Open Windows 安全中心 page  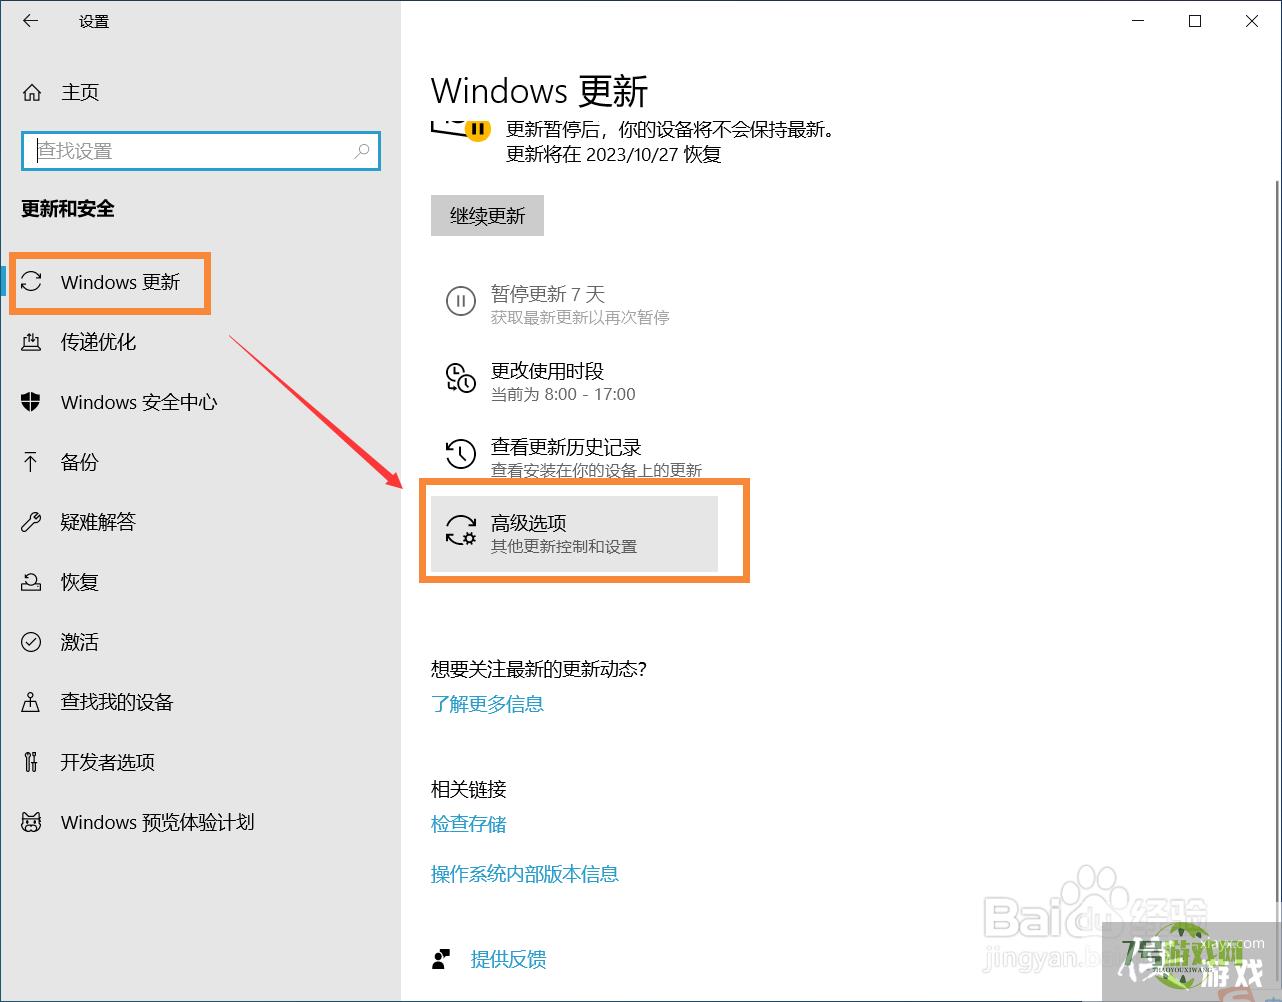coord(139,402)
